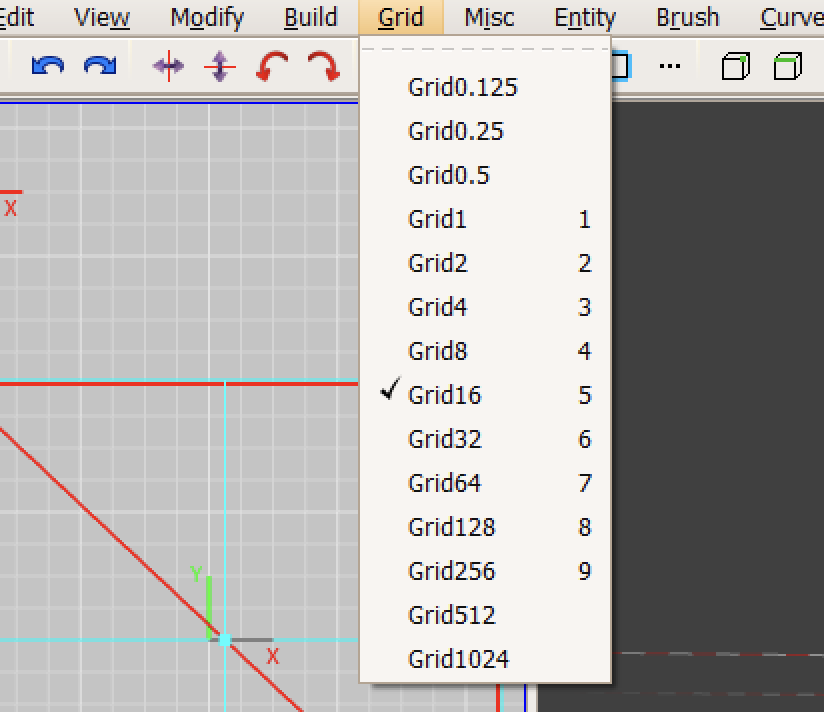Set grid size to Grid0.25

click(485, 131)
